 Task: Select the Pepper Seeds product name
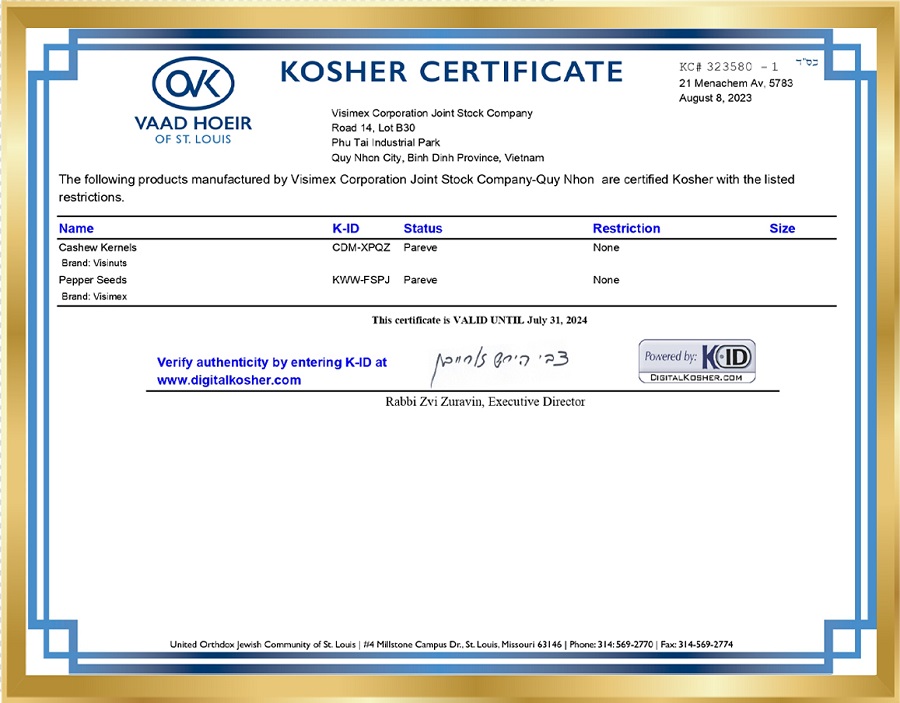click(x=92, y=280)
